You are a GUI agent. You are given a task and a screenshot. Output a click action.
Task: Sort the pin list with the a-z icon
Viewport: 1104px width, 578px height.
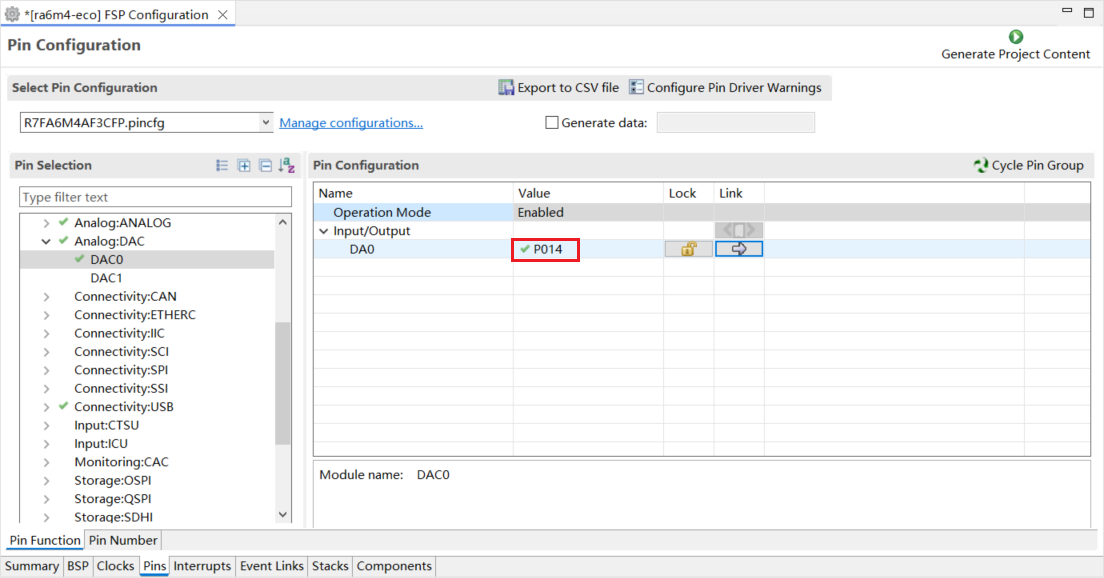point(287,165)
